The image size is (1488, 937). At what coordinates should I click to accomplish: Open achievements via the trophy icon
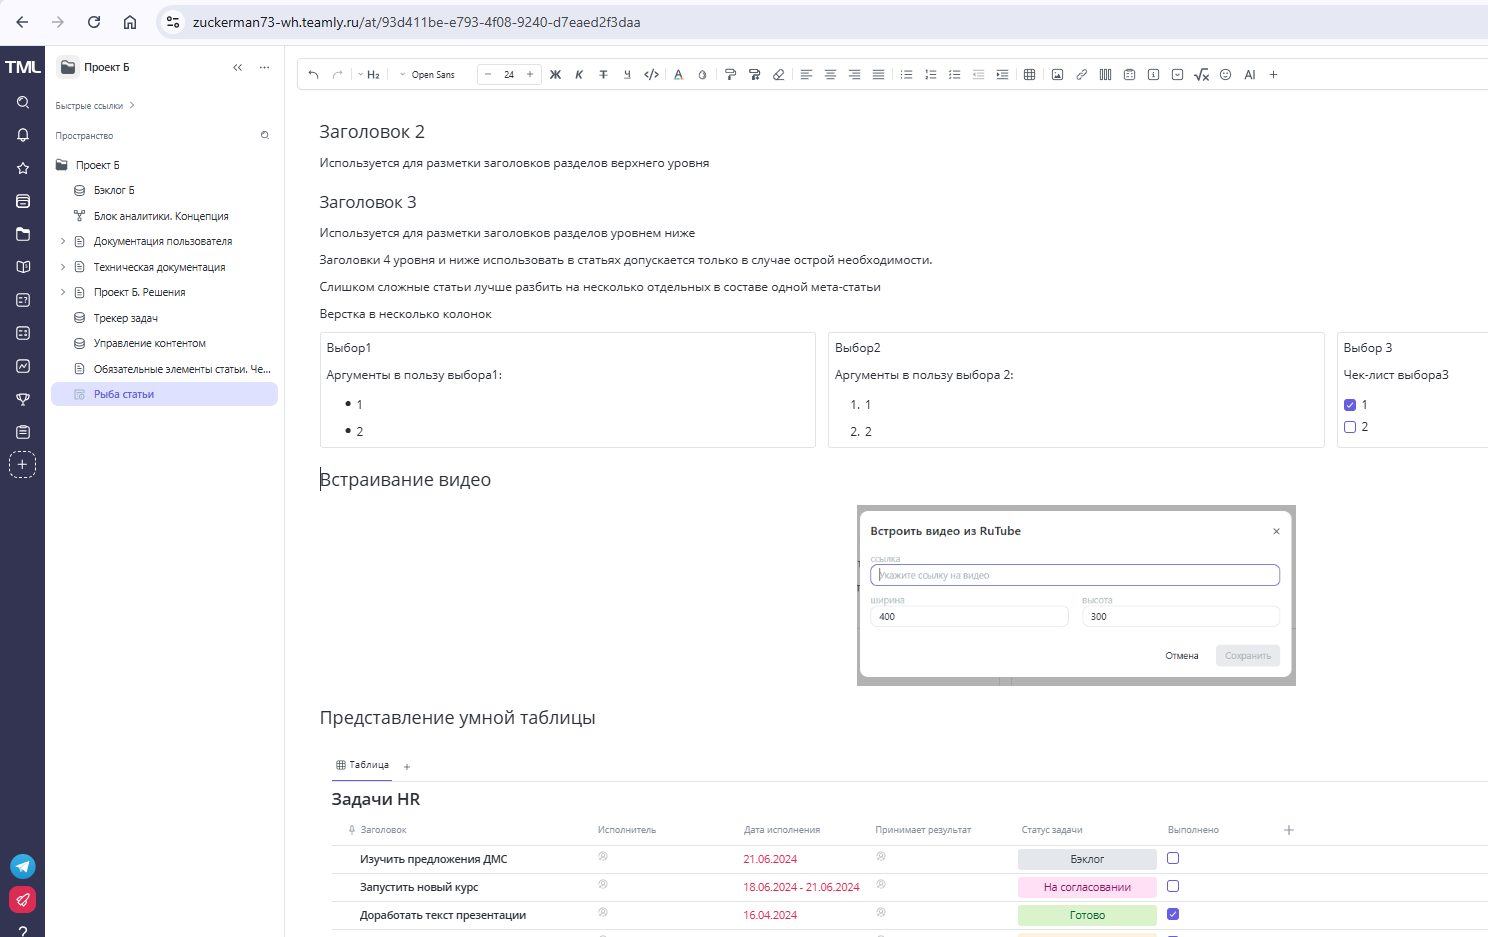click(x=22, y=399)
